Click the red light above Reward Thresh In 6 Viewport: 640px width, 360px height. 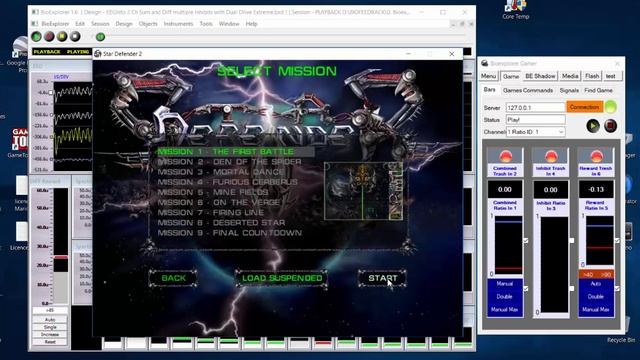(596, 156)
